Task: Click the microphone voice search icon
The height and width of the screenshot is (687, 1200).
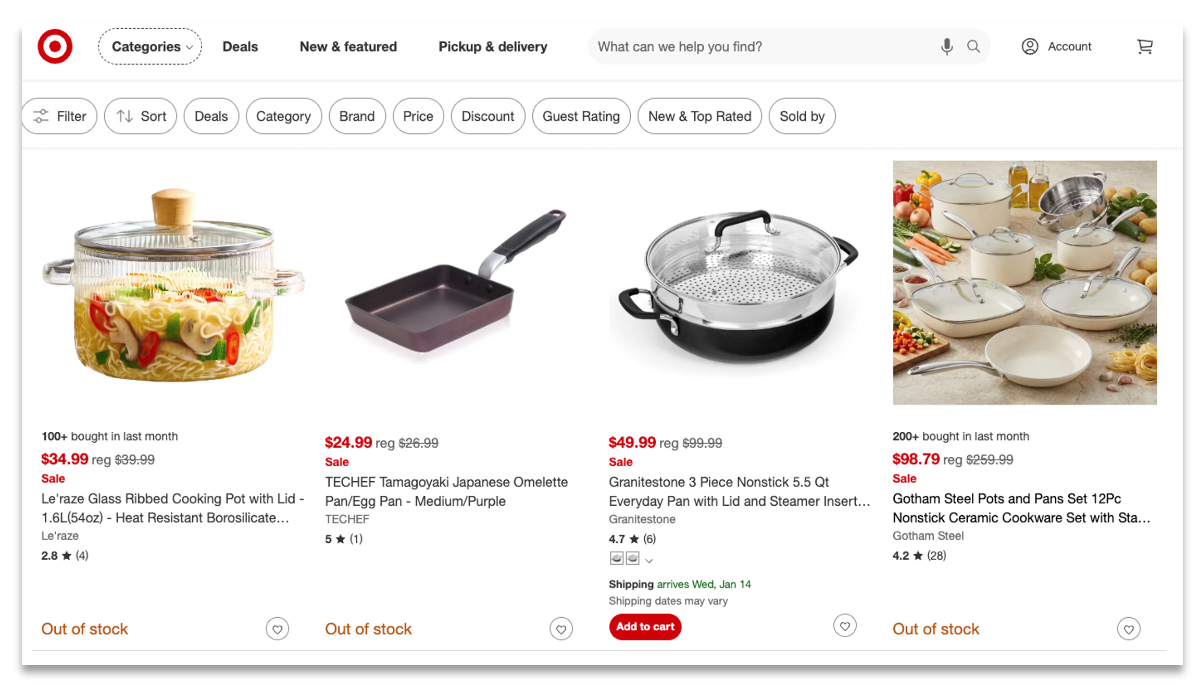Action: click(946, 47)
